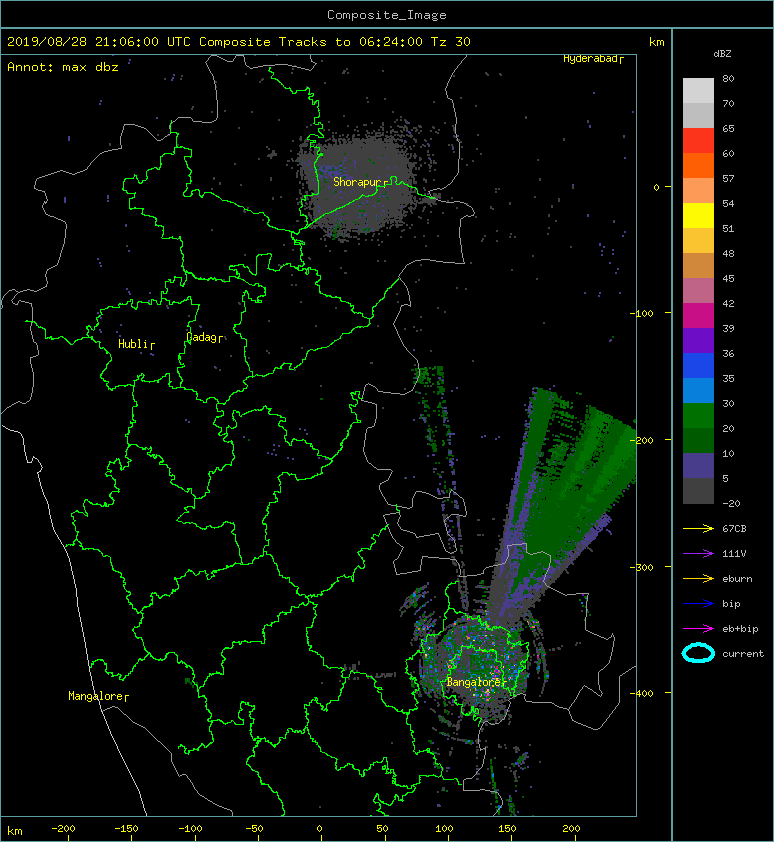Click the 150 tick on horizontal axis
Screen dimensions: 774x842
coord(508,829)
